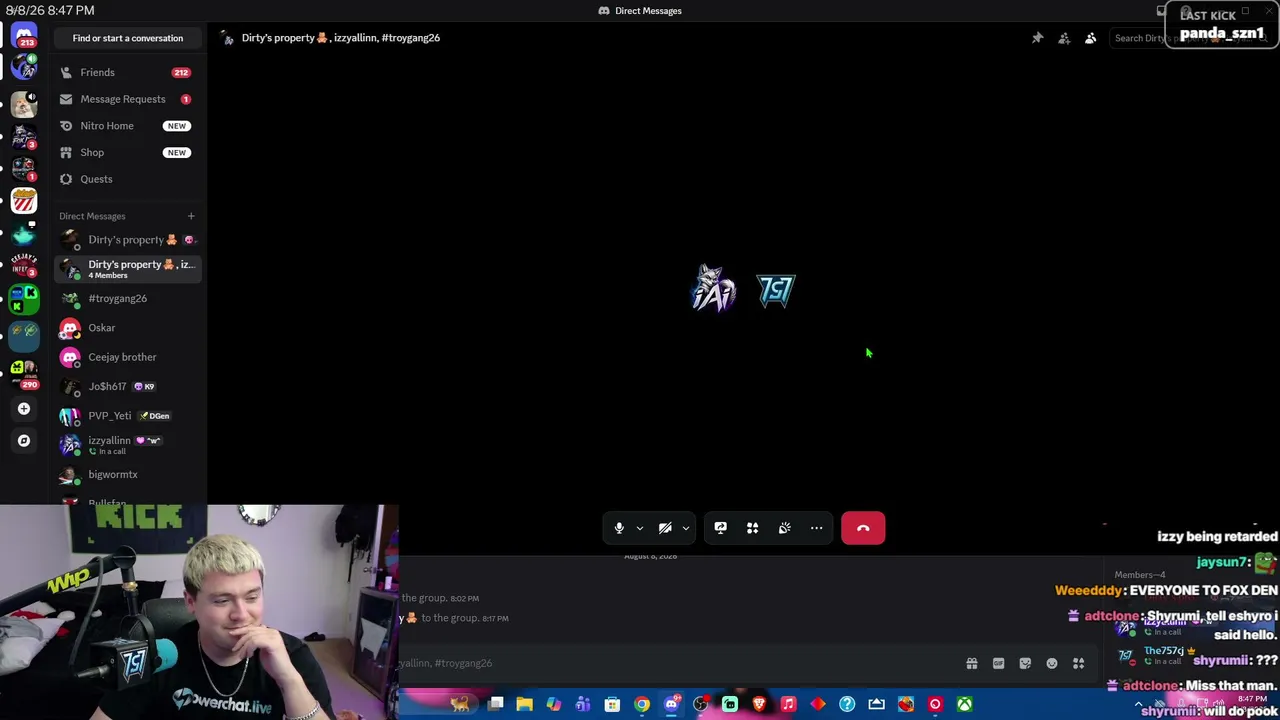Image resolution: width=1280 pixels, height=720 pixels.
Task: Open first Dirty's property direct message
Action: tap(128, 240)
